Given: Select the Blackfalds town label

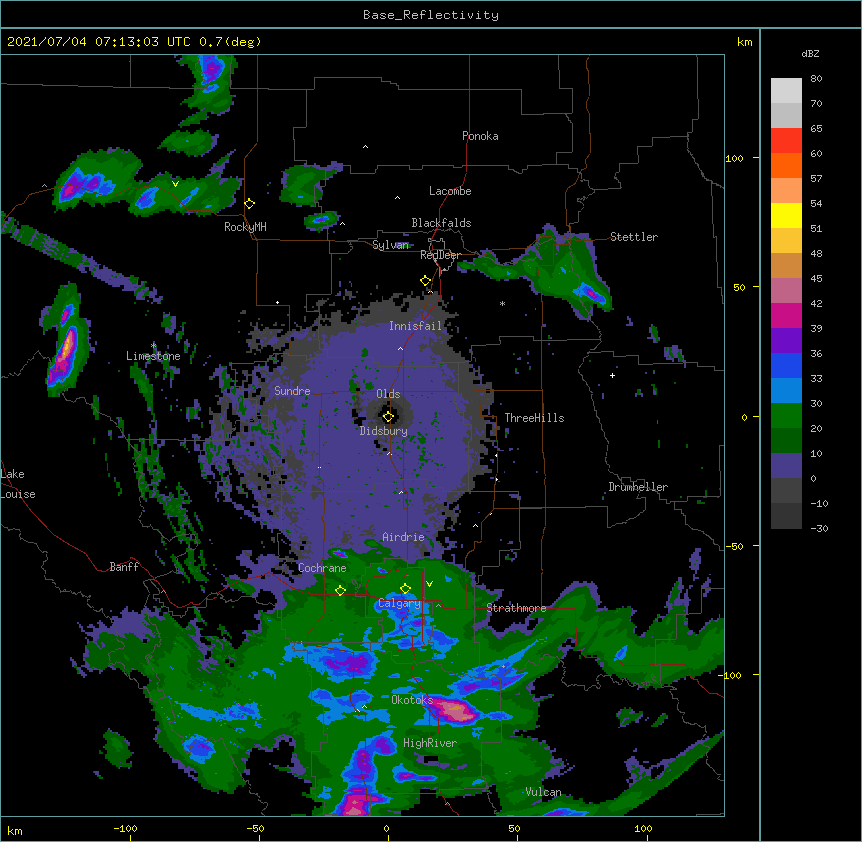Looking at the screenshot, I should [441, 223].
